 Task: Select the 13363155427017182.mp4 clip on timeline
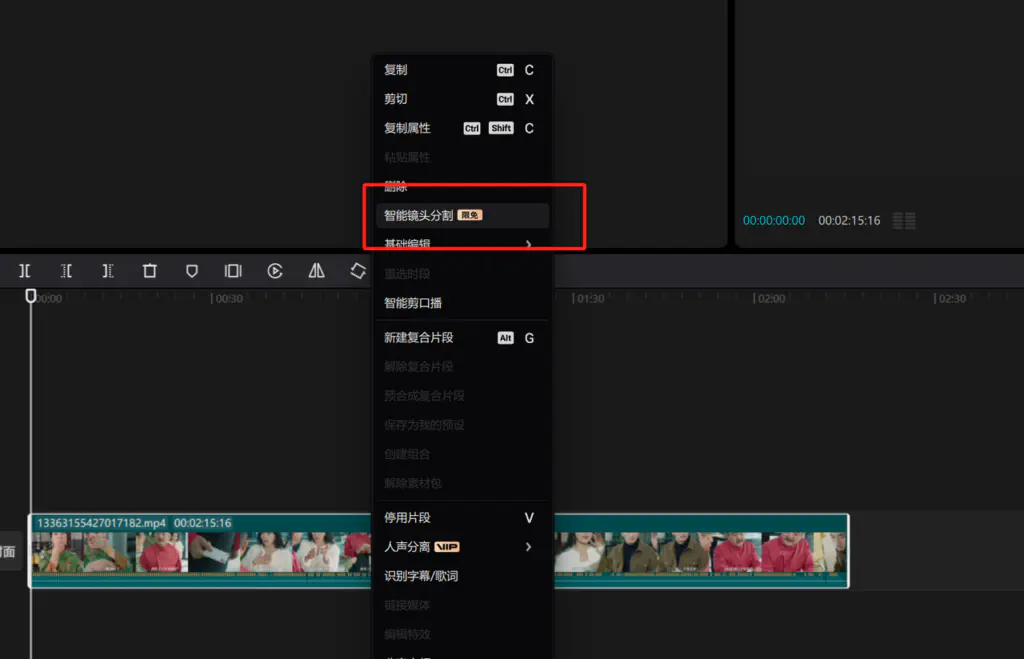click(x=200, y=551)
